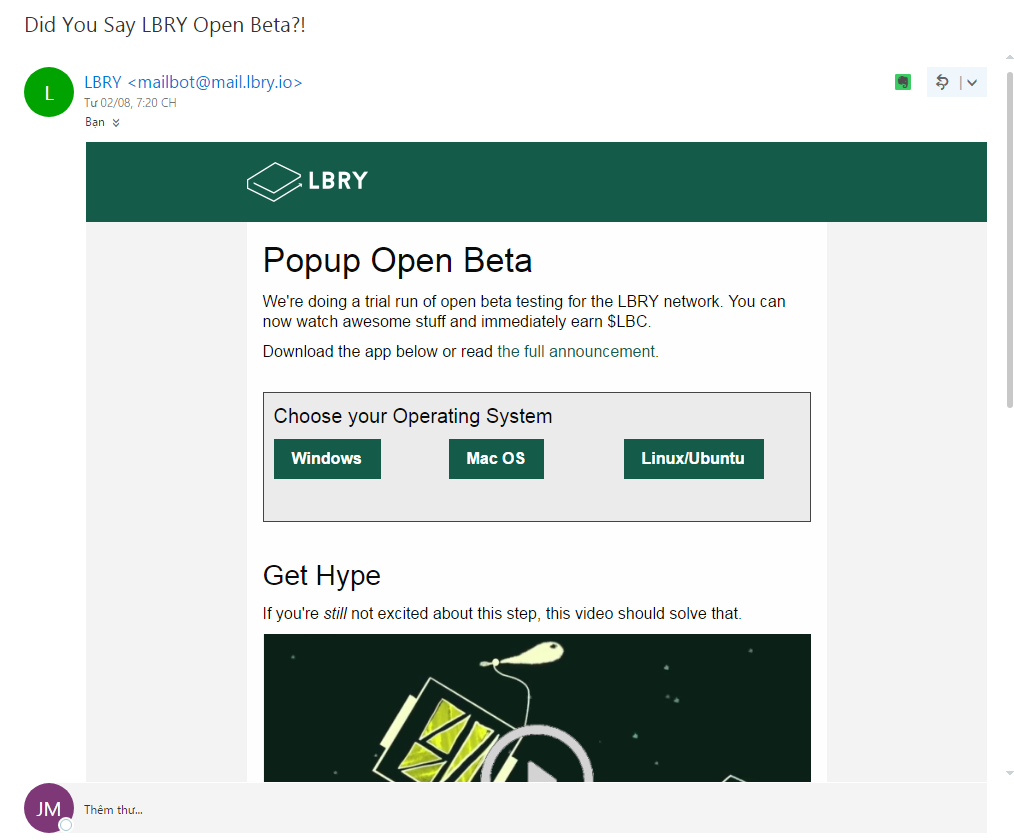Click the date Tư 02/08, 7:20 CH
The height and width of the screenshot is (840, 1014).
pos(130,103)
